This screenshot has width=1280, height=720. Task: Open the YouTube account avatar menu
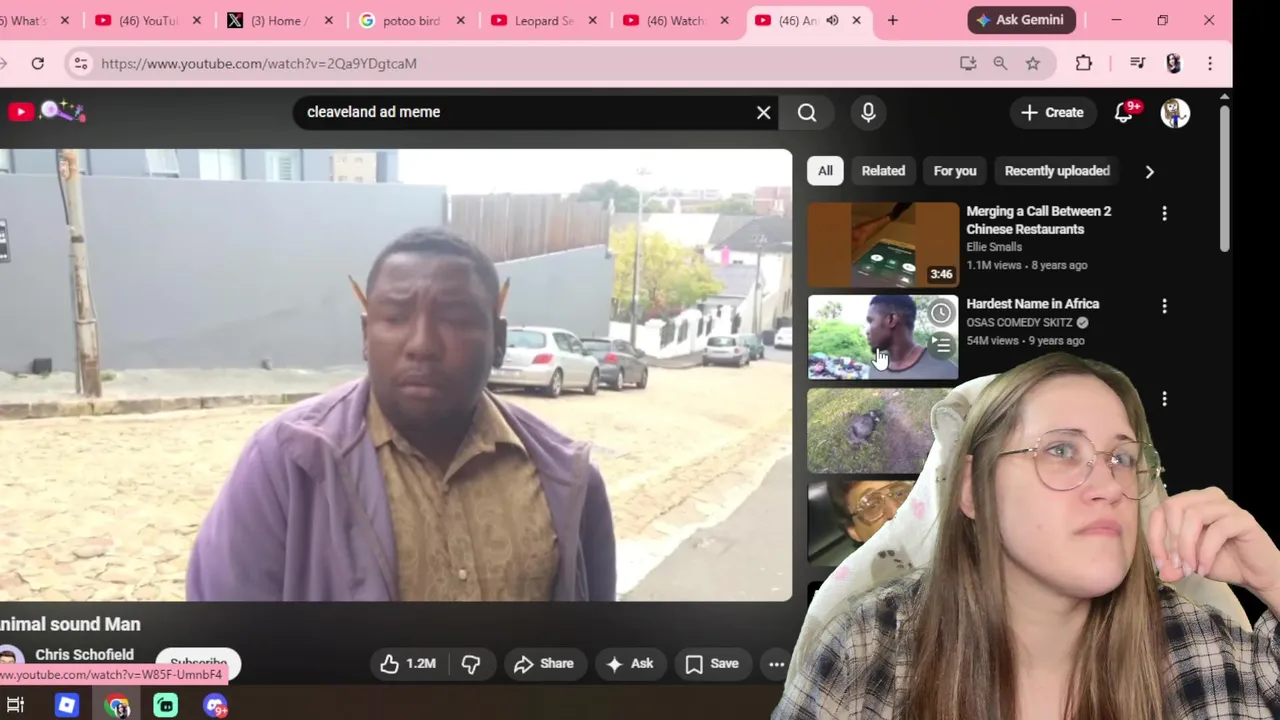coord(1175,112)
